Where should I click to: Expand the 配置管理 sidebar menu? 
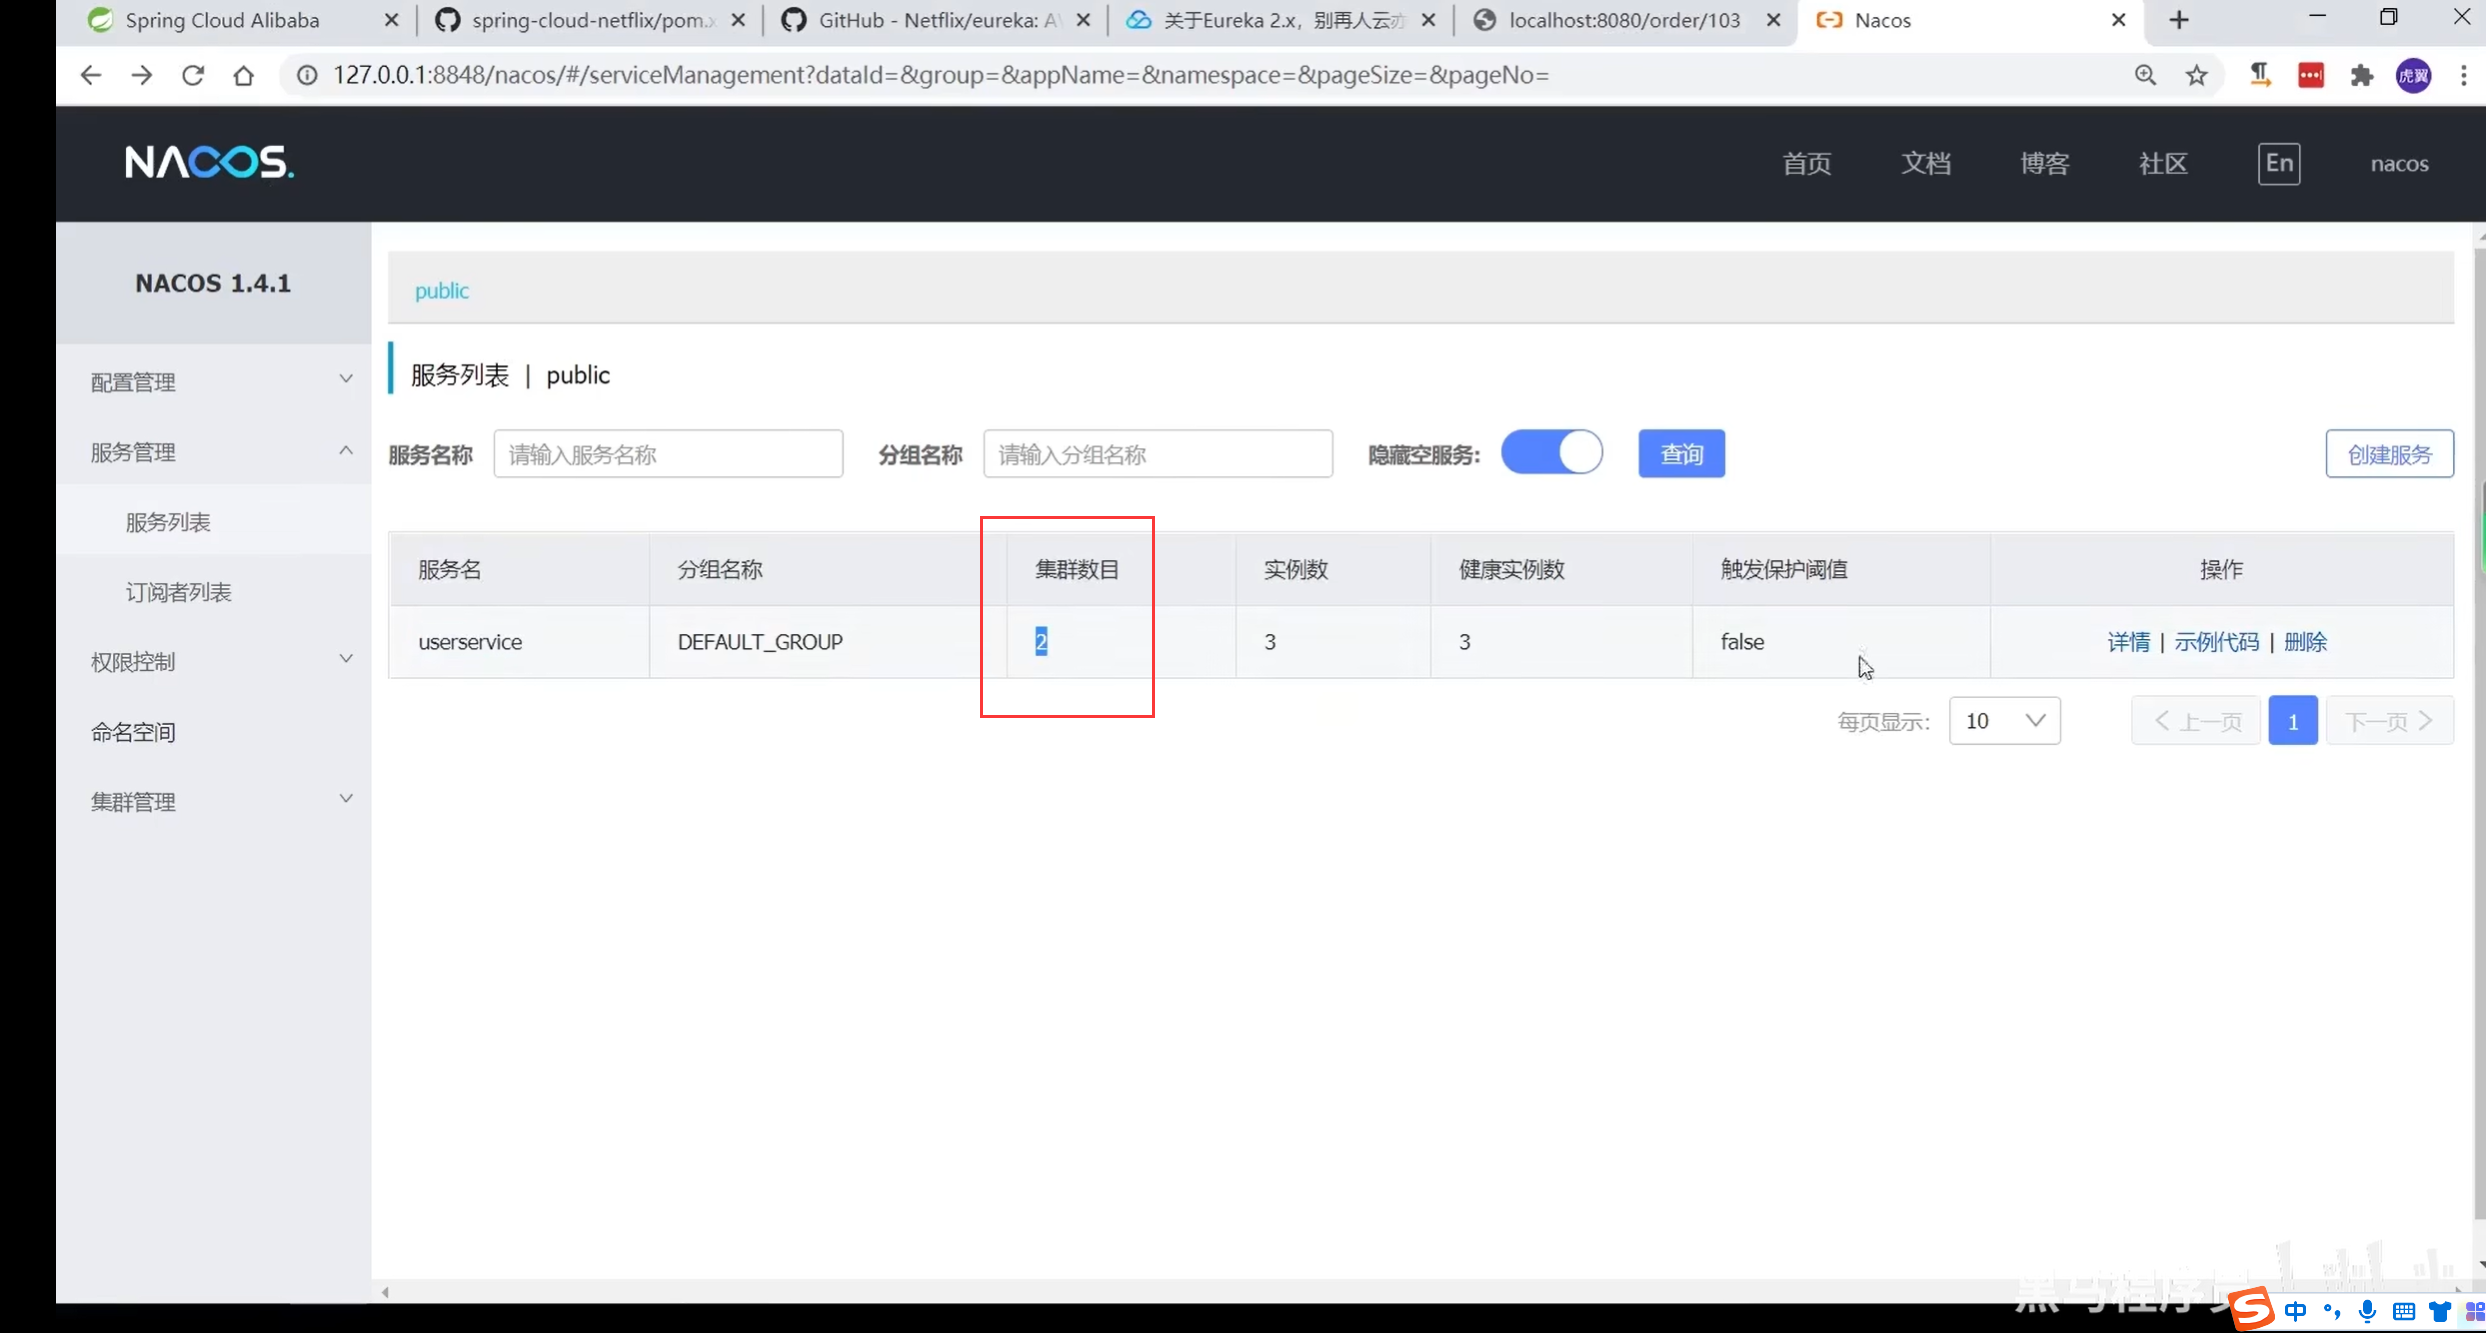[220, 381]
